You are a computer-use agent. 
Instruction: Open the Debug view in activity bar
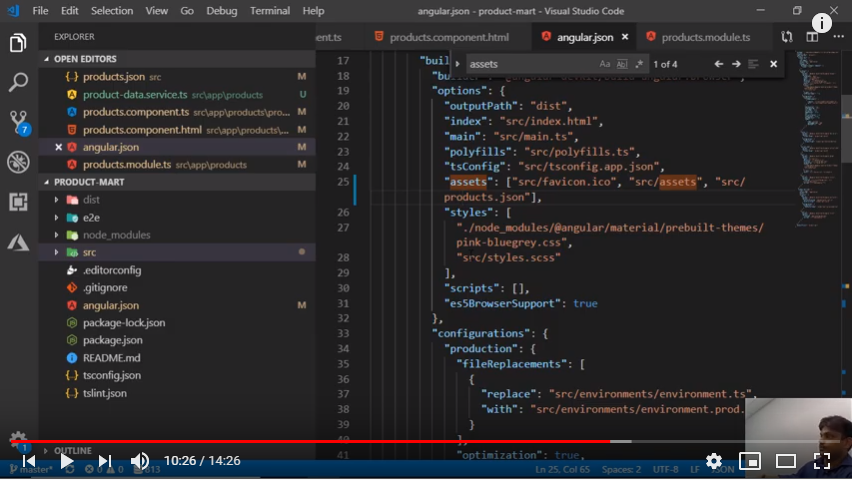pyautogui.click(x=18, y=162)
